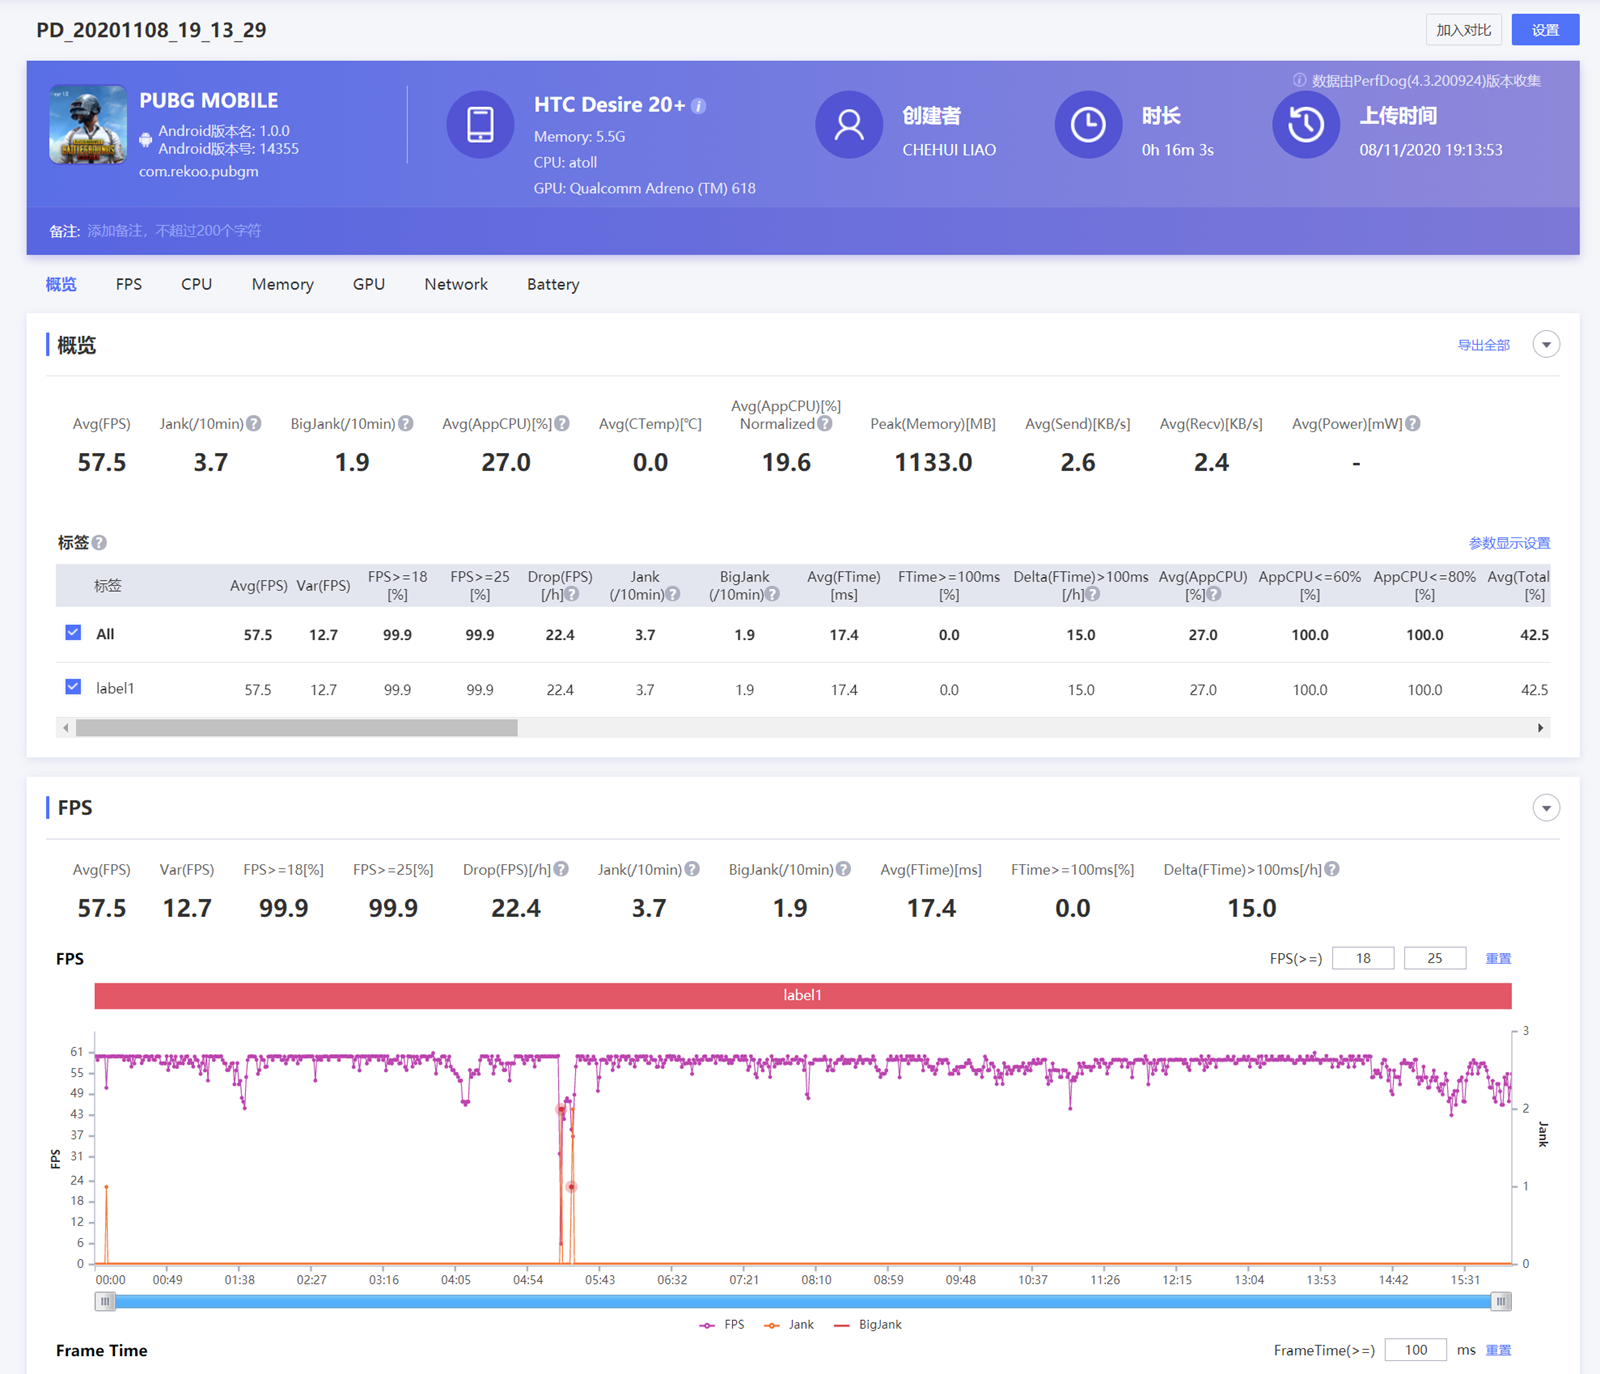
Task: Click the right handle of chart time slider
Action: tap(1500, 1301)
